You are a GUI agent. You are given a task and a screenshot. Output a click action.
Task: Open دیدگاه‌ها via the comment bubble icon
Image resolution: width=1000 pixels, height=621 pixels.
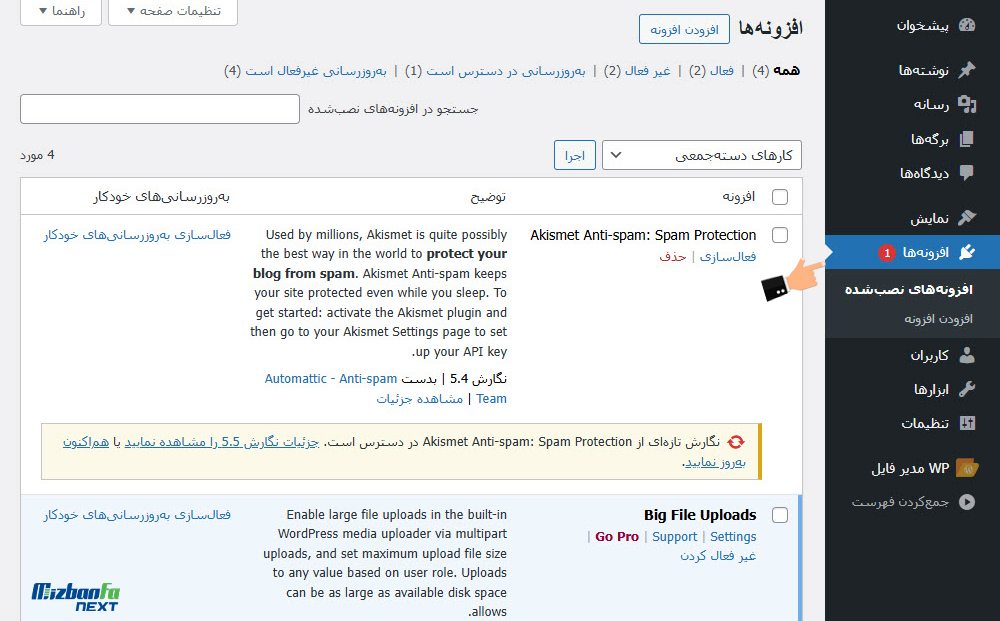click(966, 173)
